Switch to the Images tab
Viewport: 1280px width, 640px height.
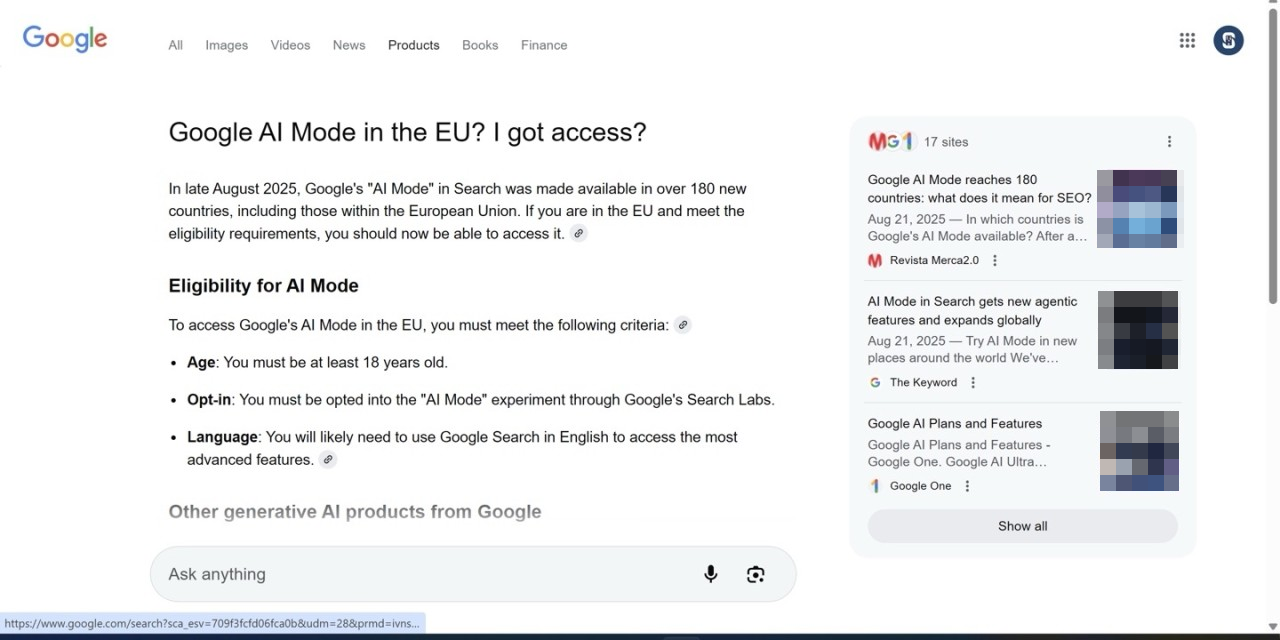pyautogui.click(x=226, y=45)
